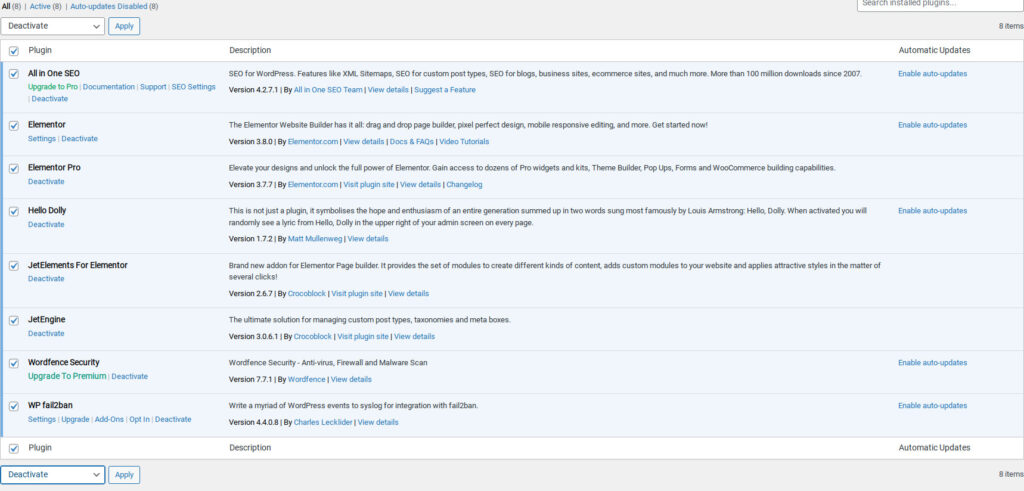Toggle the select-all checkbox in table header
Screen dimensions: 1024x491
click(14, 51)
